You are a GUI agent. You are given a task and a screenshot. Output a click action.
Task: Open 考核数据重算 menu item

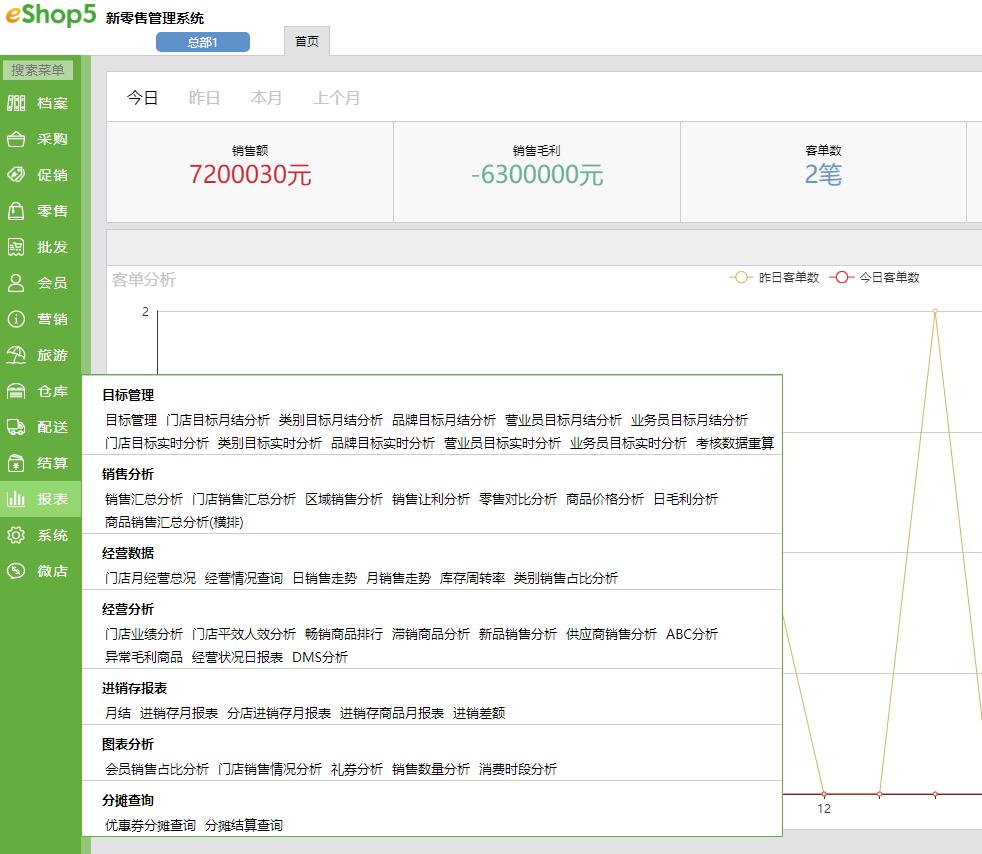[x=735, y=443]
